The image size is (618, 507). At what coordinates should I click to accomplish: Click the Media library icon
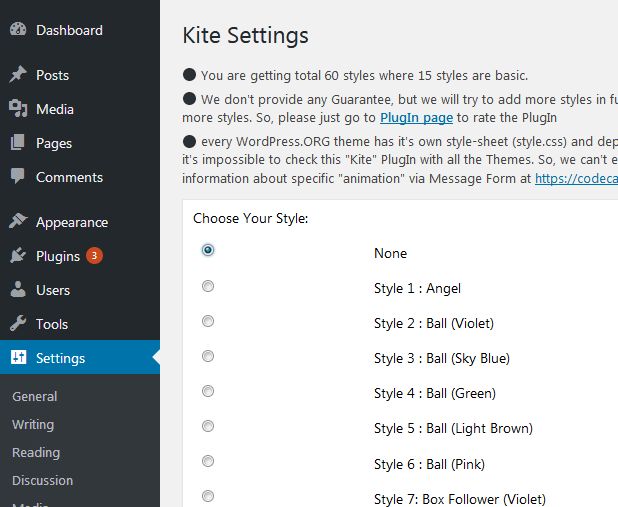tap(18, 109)
